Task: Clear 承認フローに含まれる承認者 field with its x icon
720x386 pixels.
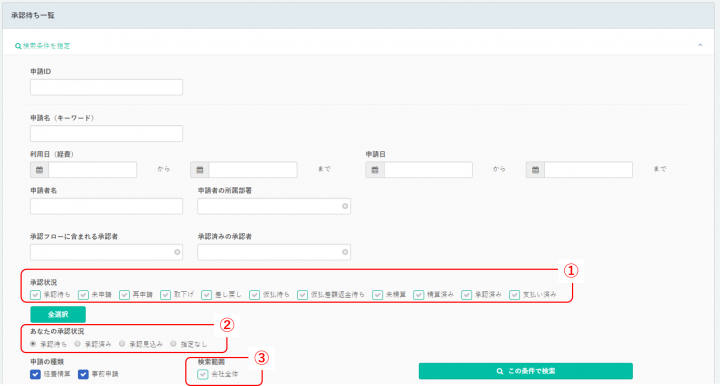Action: (x=177, y=252)
